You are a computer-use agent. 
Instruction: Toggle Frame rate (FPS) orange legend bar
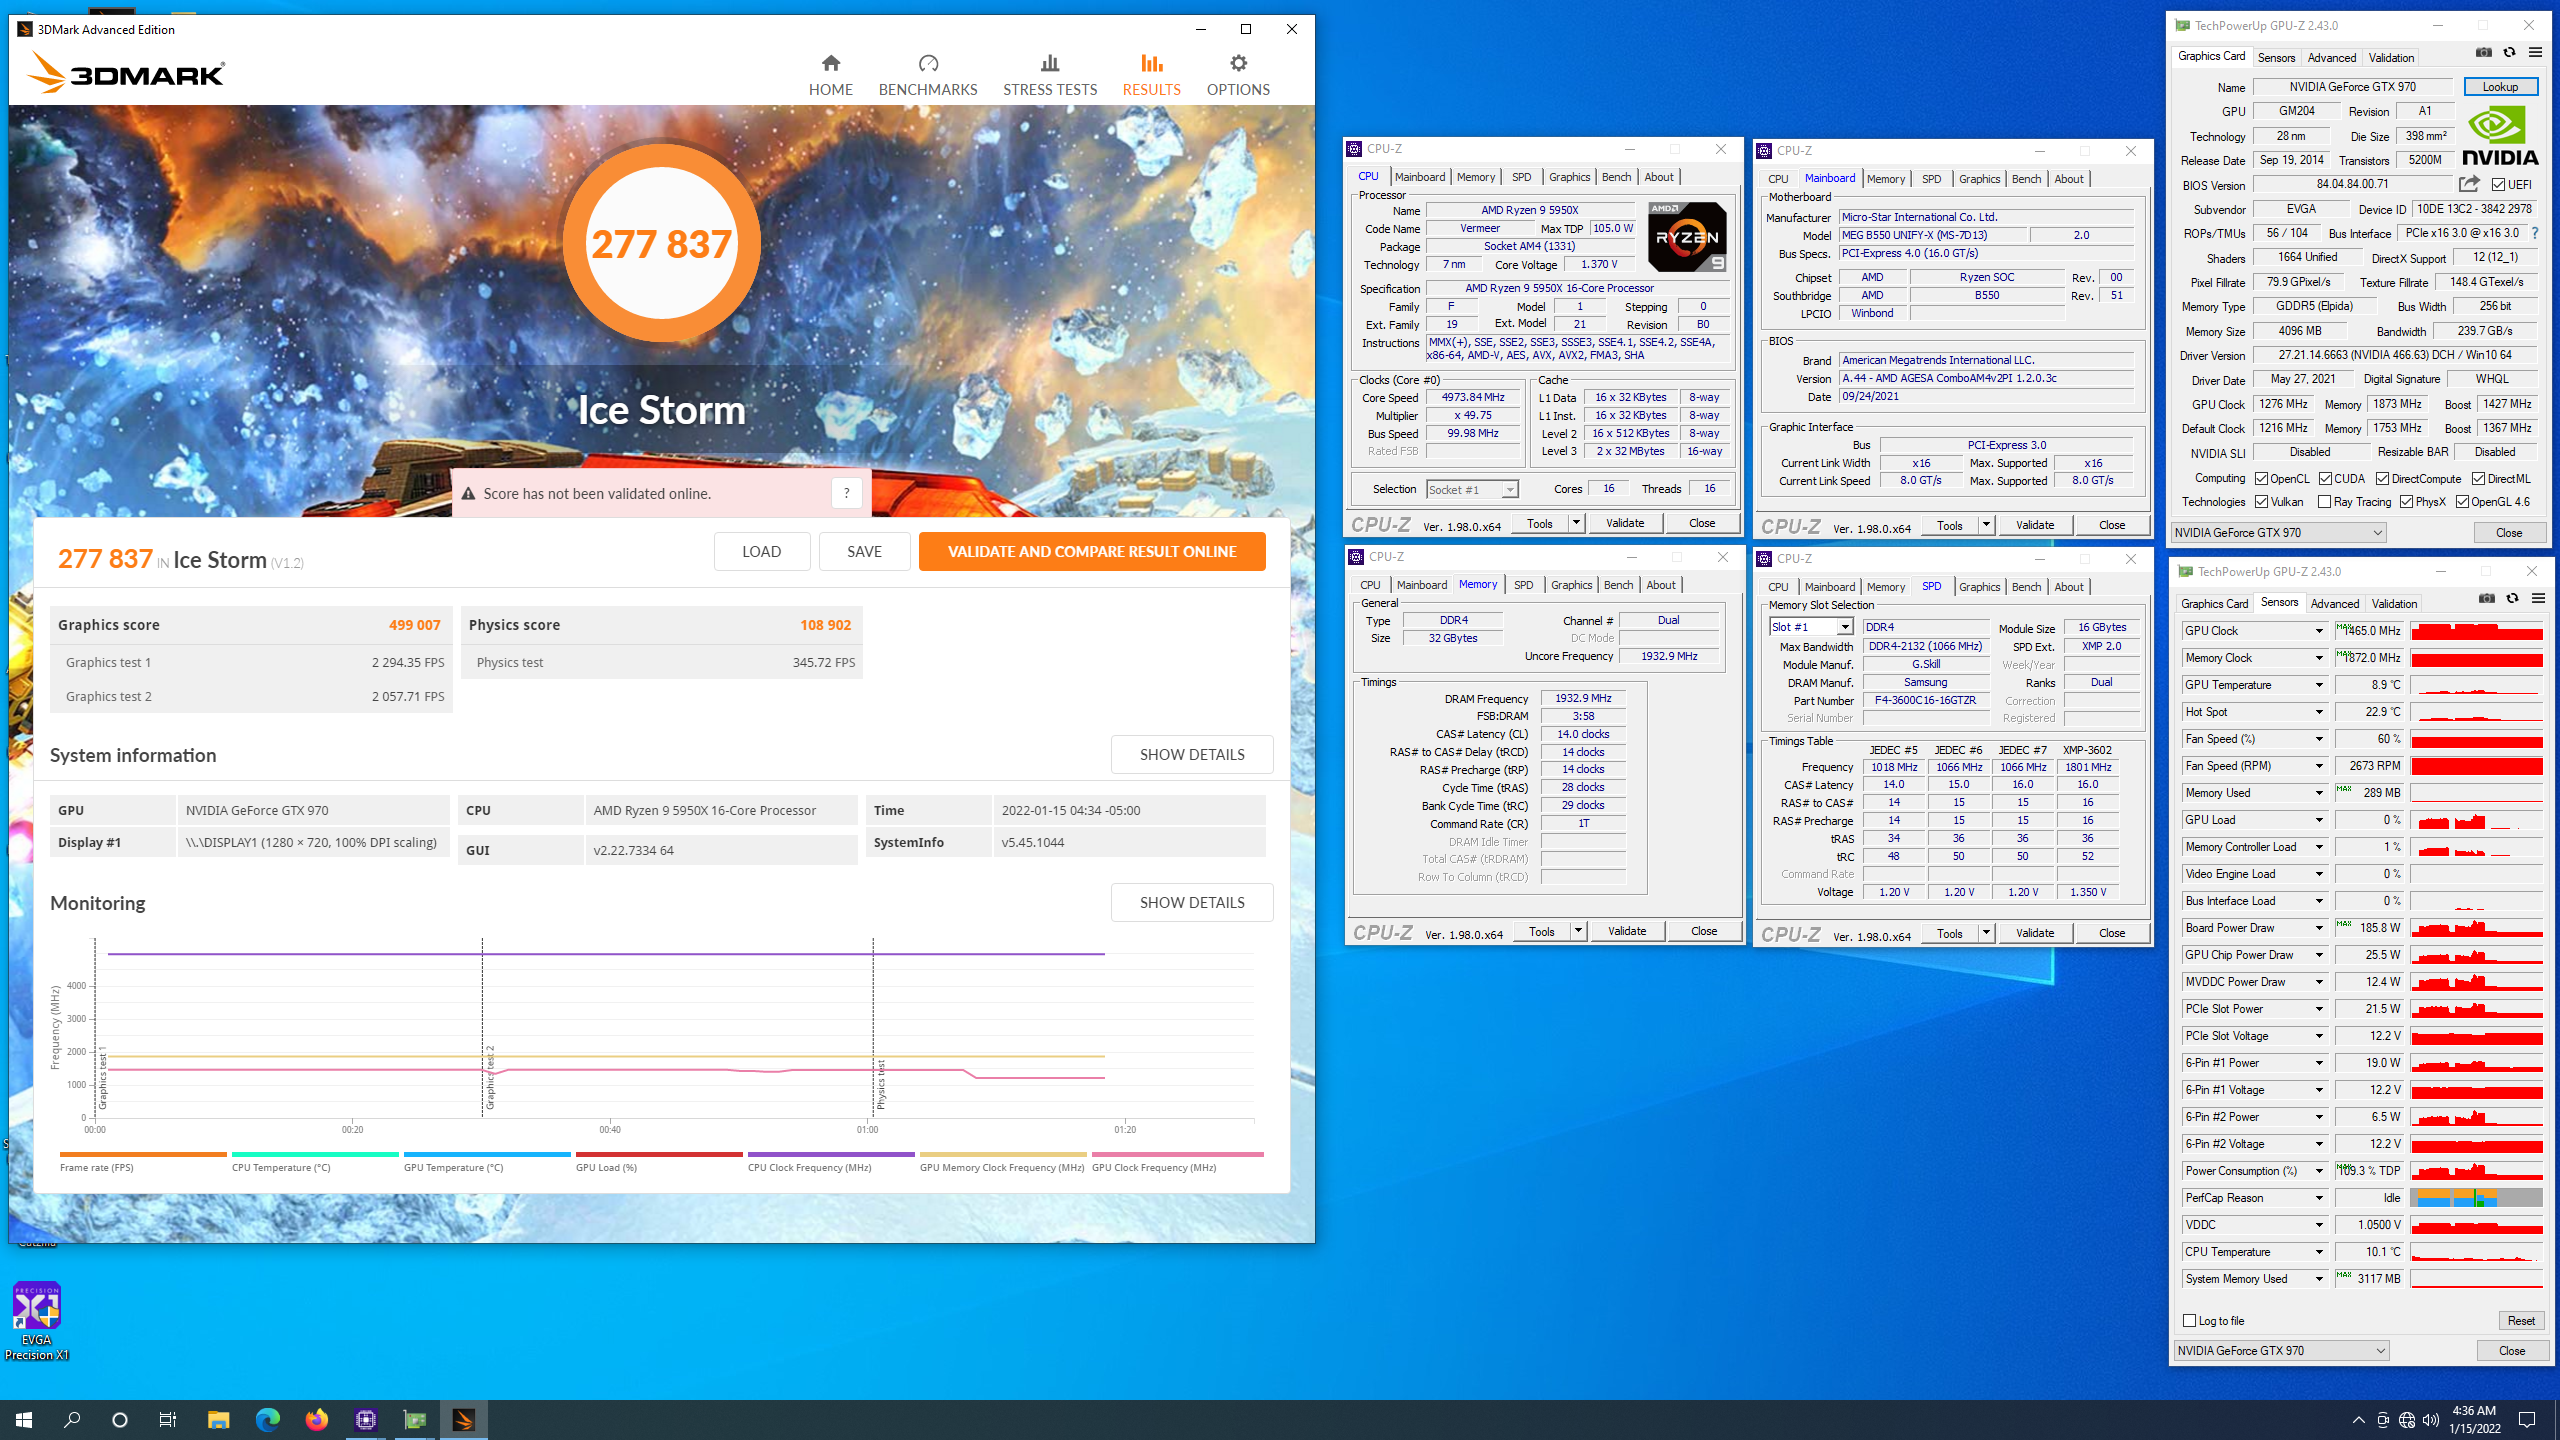tap(143, 1154)
